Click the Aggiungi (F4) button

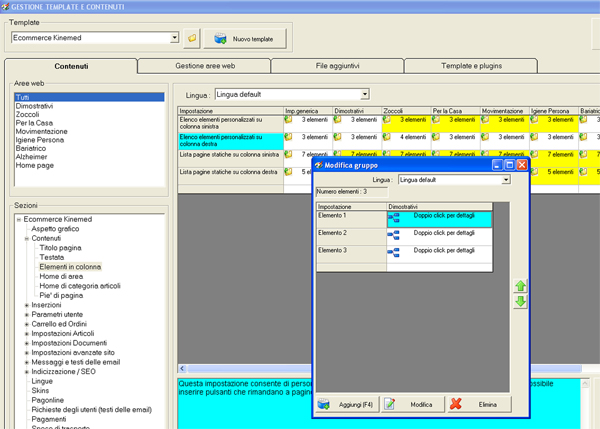click(348, 405)
